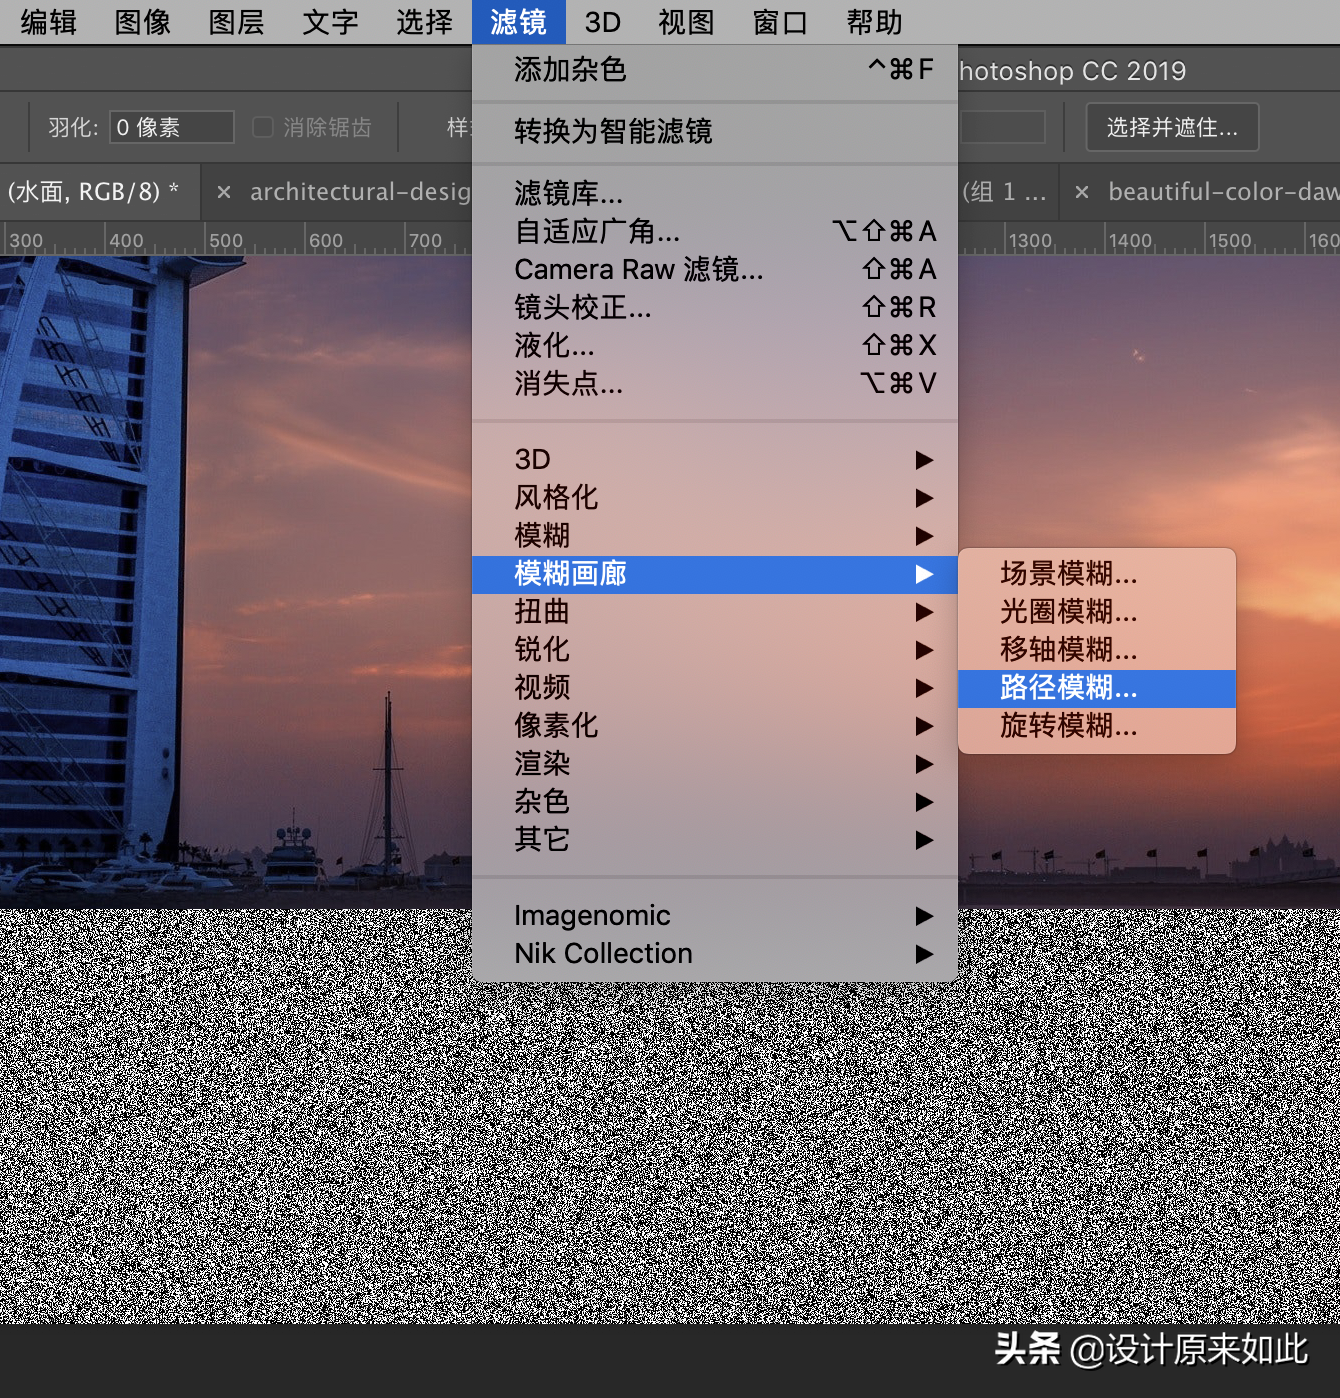Expand the 3D filter submenu
Viewport: 1340px width, 1398px height.
click(x=715, y=459)
